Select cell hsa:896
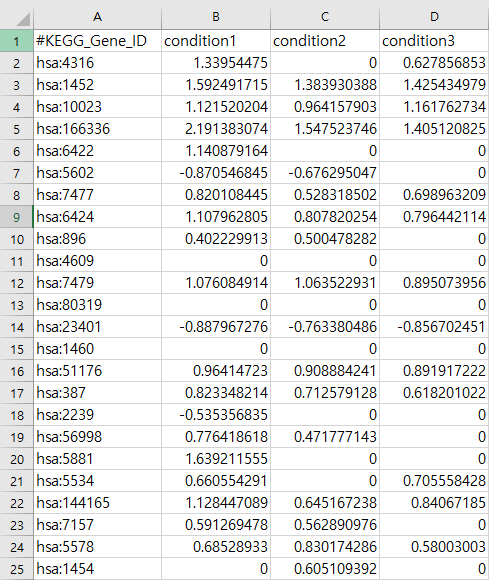This screenshot has width=489, height=580. pos(97,239)
